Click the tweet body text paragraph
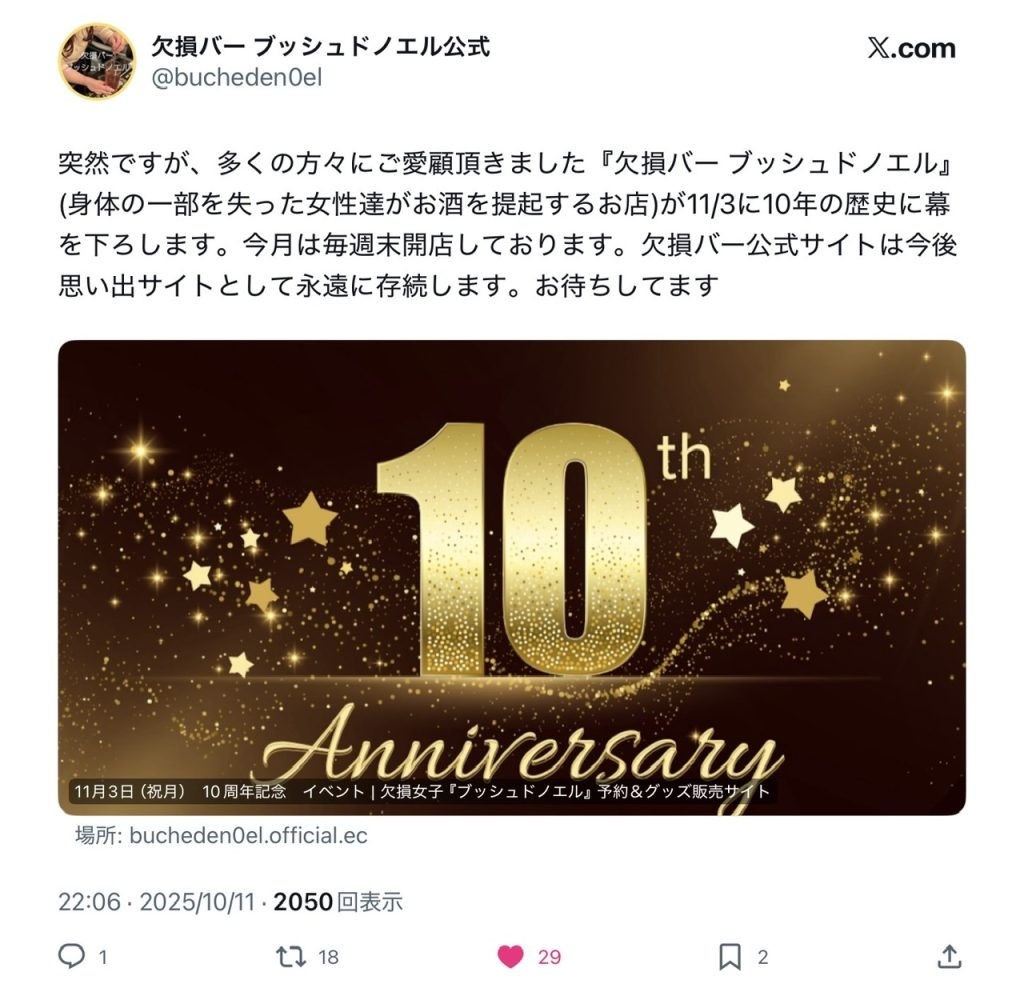 click(x=507, y=225)
